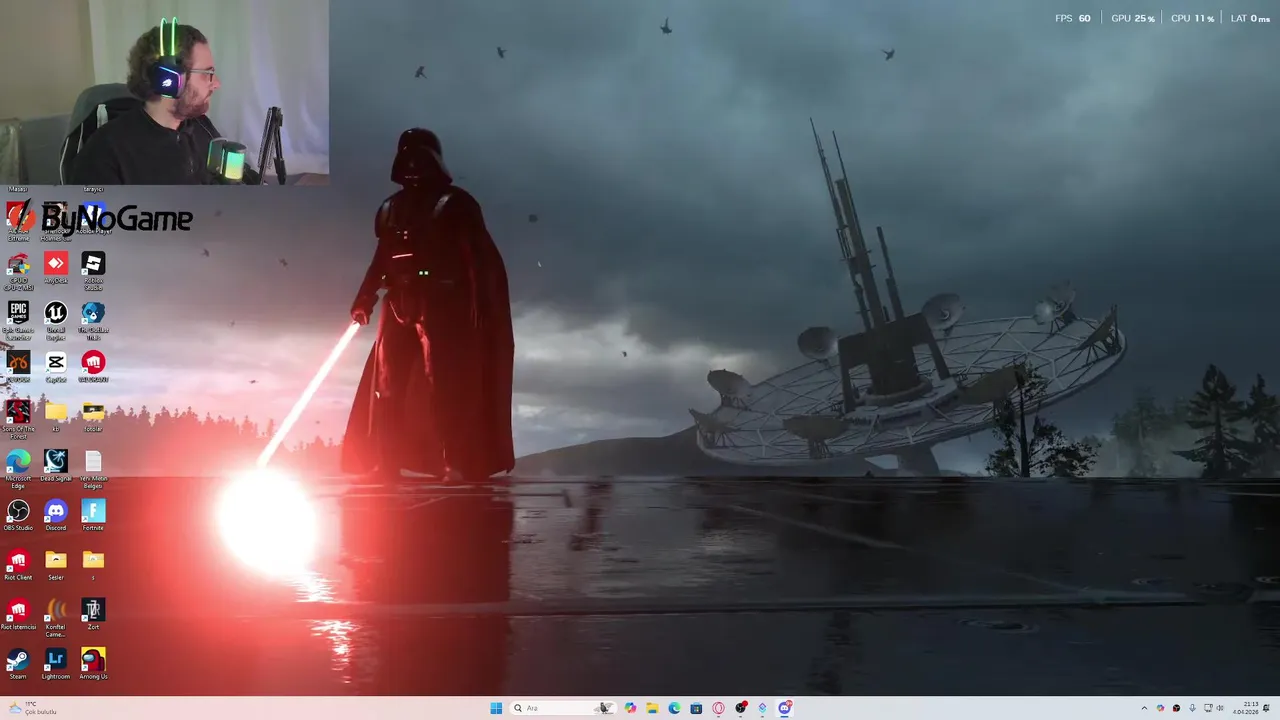Open Microsoft Edge from the taskbar
This screenshot has width=1280, height=720.
click(x=674, y=708)
